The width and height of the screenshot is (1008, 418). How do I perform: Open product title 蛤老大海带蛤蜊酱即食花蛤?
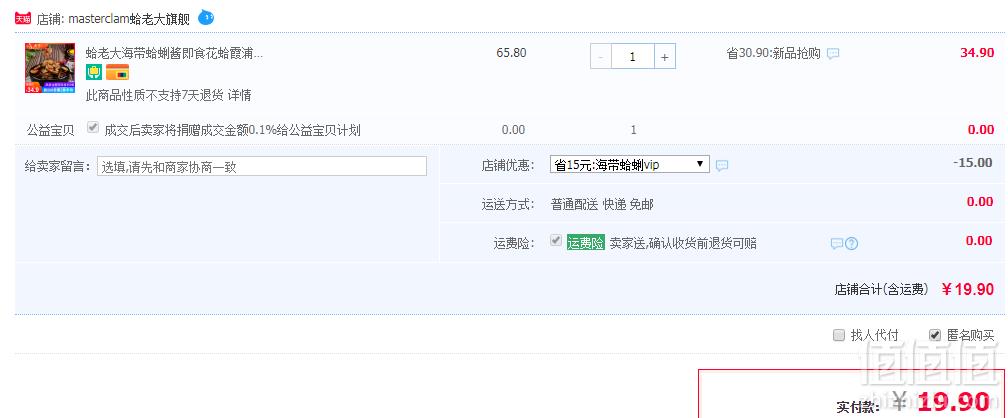click(174, 53)
